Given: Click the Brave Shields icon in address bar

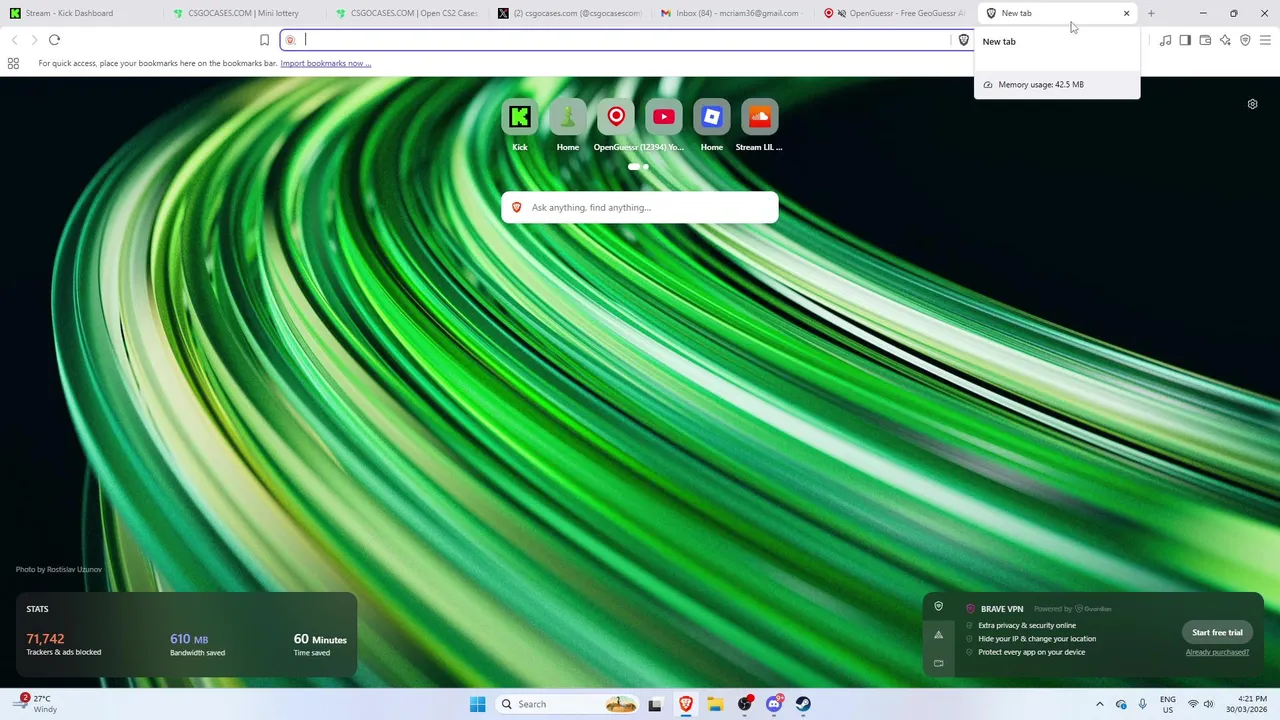Looking at the screenshot, I should point(964,40).
